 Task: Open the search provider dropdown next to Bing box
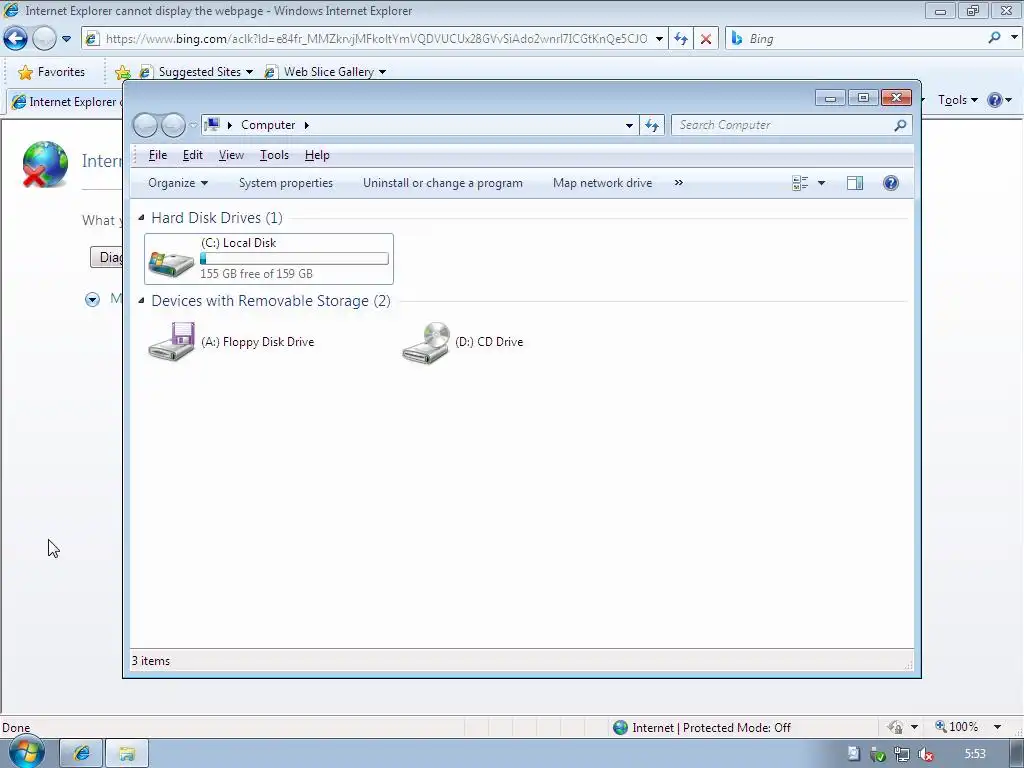(x=1014, y=38)
